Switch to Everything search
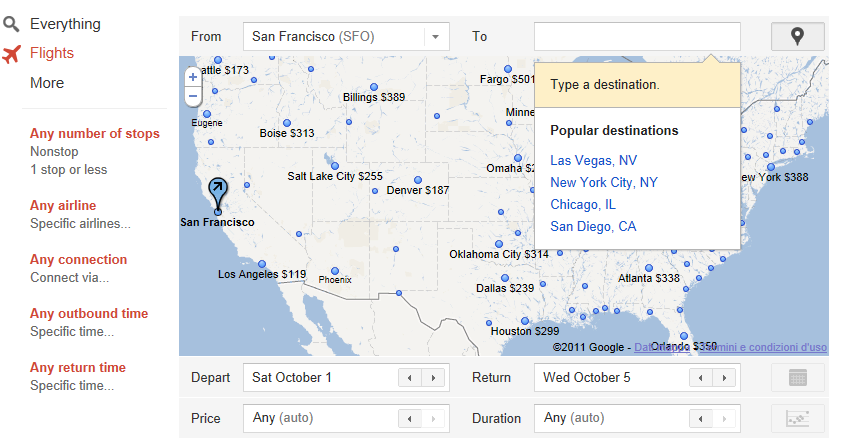Screen dimensions: 841x438 (65, 23)
